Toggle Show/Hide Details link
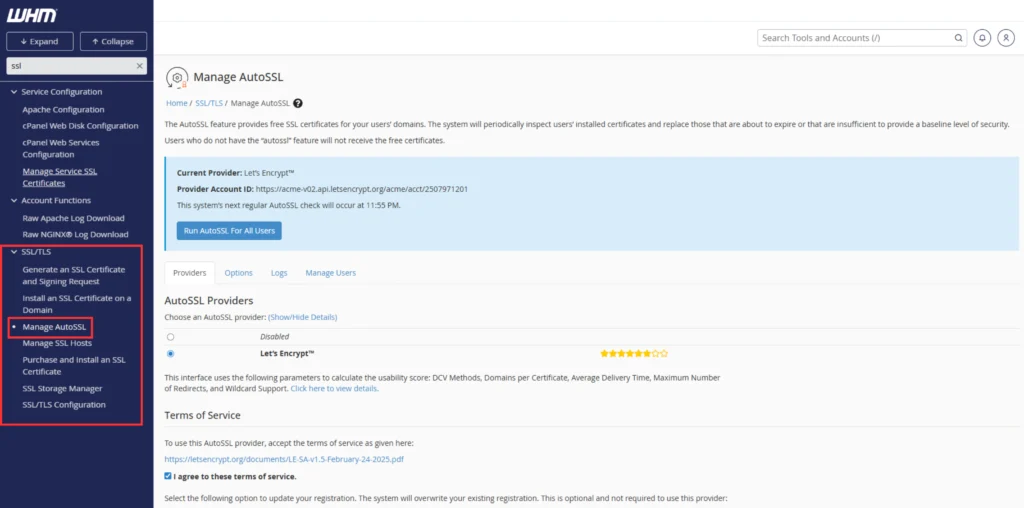The width and height of the screenshot is (1024, 508). pyautogui.click(x=302, y=317)
